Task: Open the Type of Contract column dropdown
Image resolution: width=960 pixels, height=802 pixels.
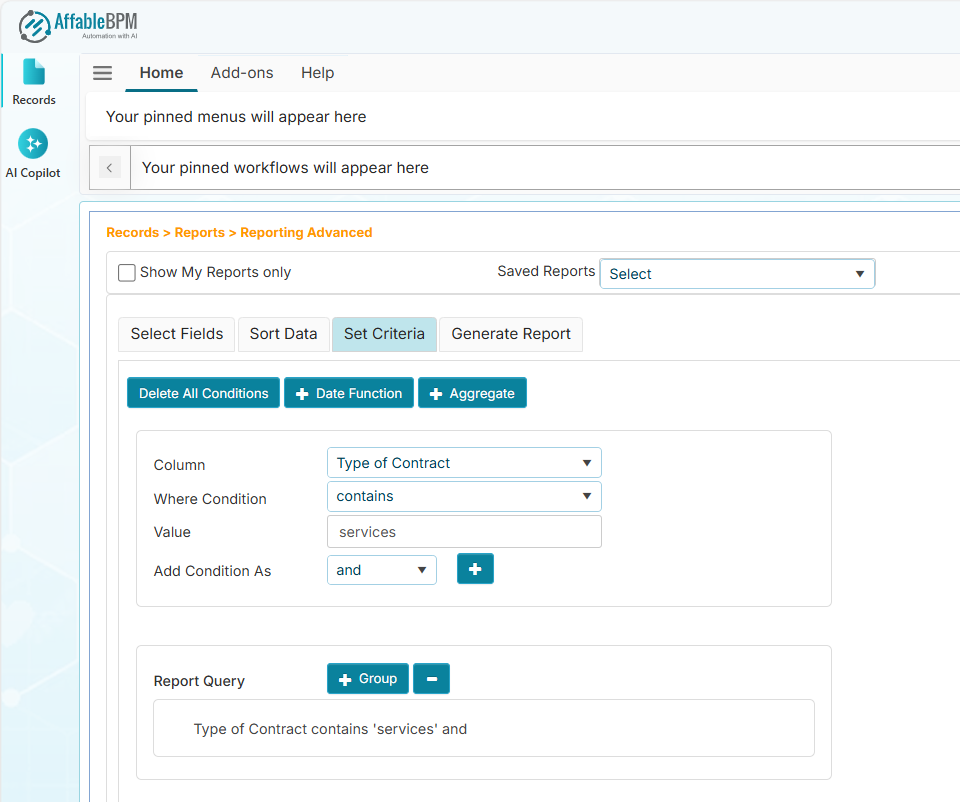Action: (463, 462)
